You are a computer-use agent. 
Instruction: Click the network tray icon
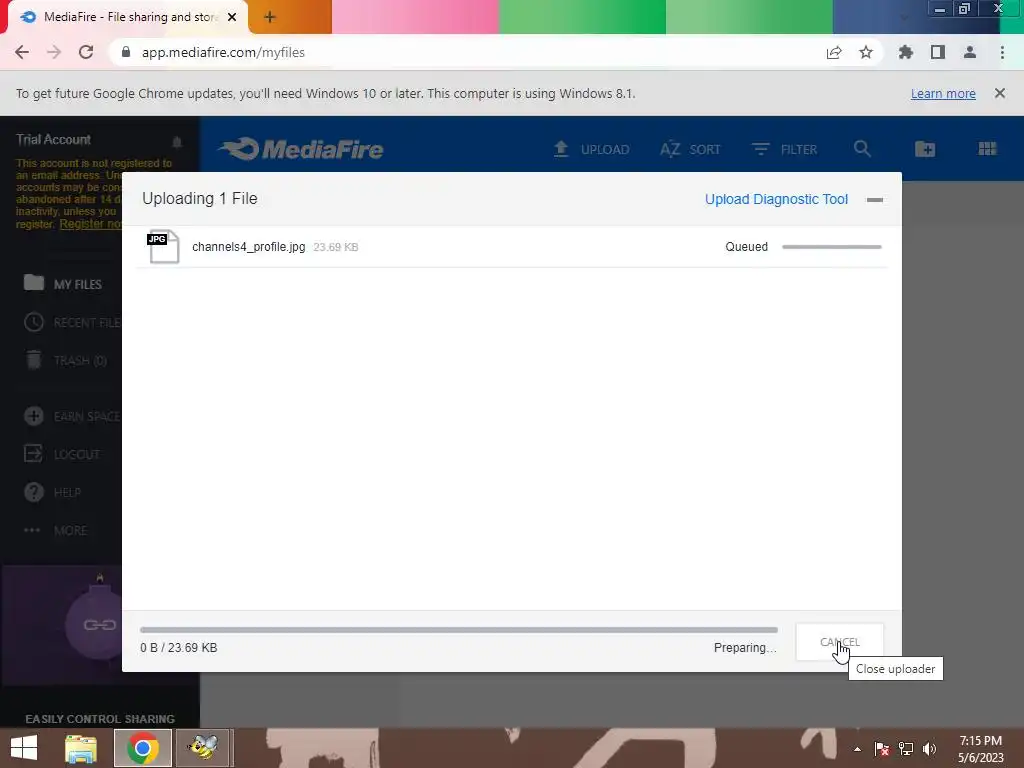coord(906,749)
